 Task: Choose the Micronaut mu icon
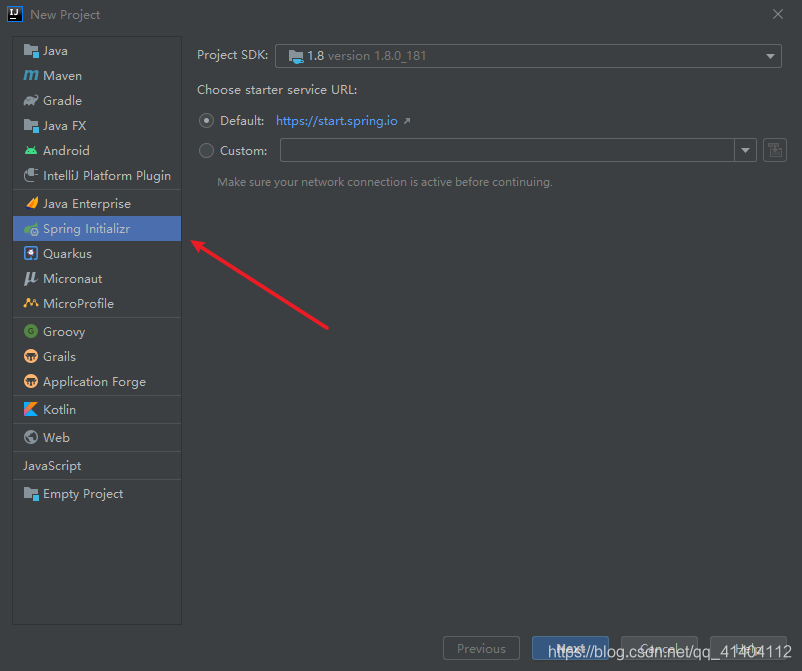point(31,278)
